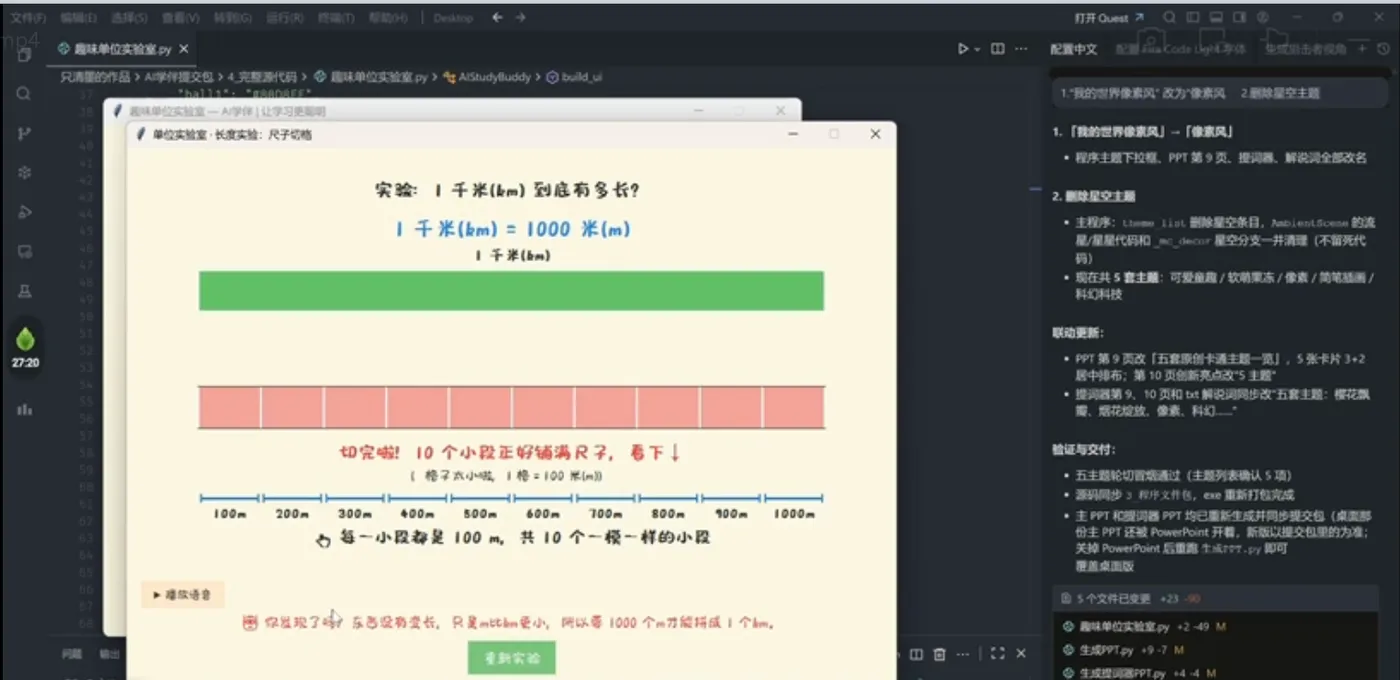The width and height of the screenshot is (1400, 680).
Task: Open the editor more actions ellipsis
Action: coord(1021,48)
